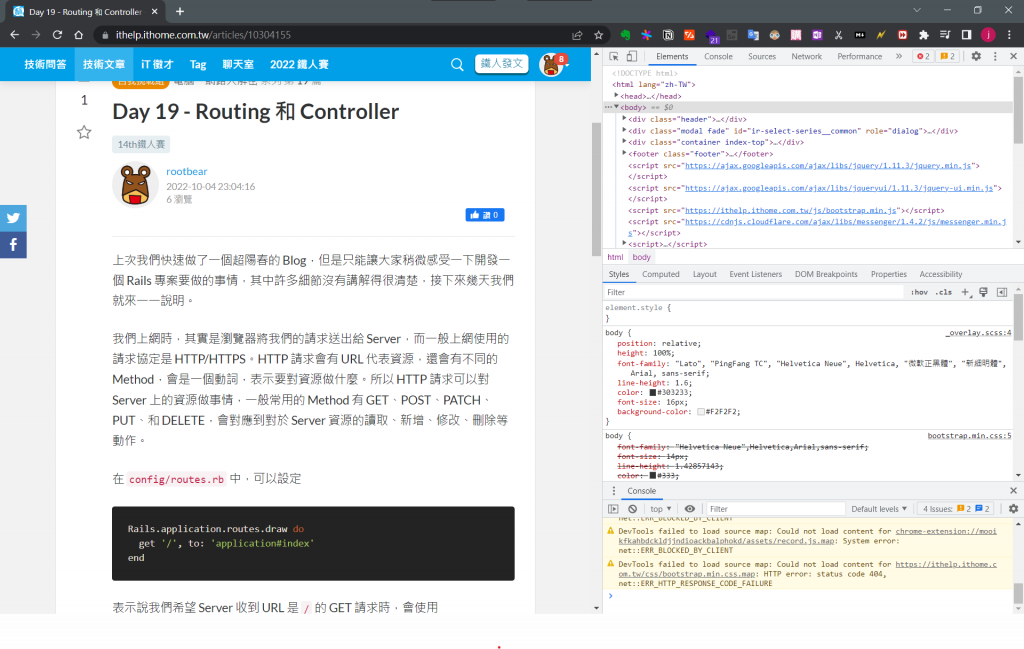
Task: Toggle rendering emulations paintbrush icon in Styles
Action: [983, 293]
